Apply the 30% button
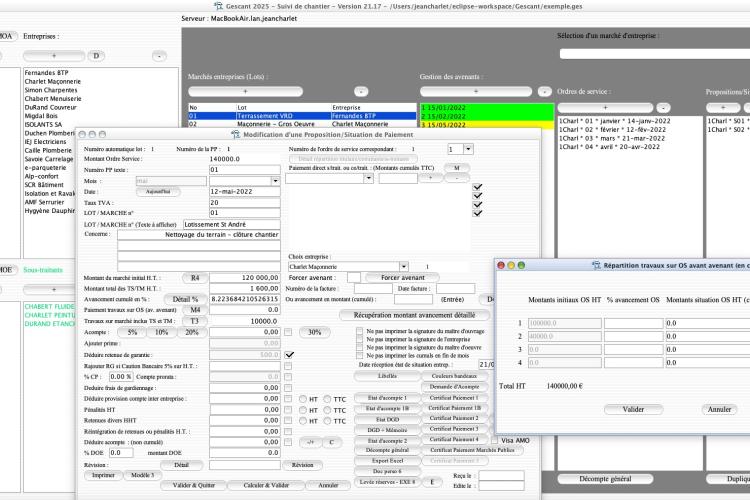This screenshot has width=750, height=500. pos(314,332)
